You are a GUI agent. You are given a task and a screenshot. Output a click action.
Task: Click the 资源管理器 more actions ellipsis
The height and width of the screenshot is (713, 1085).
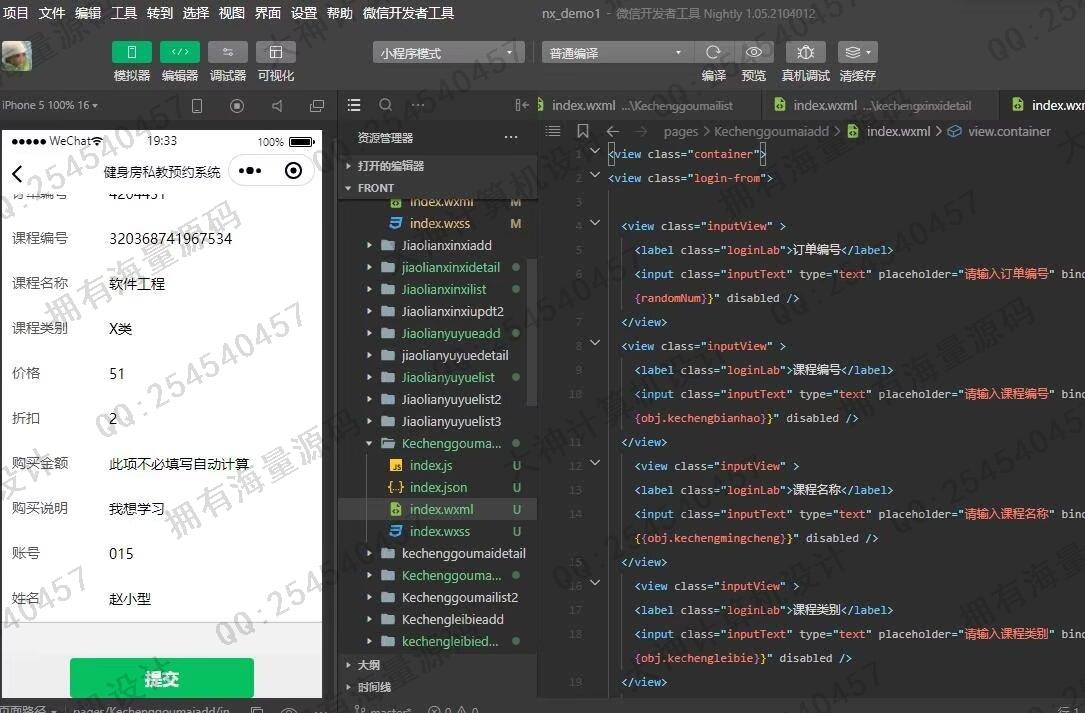511,137
